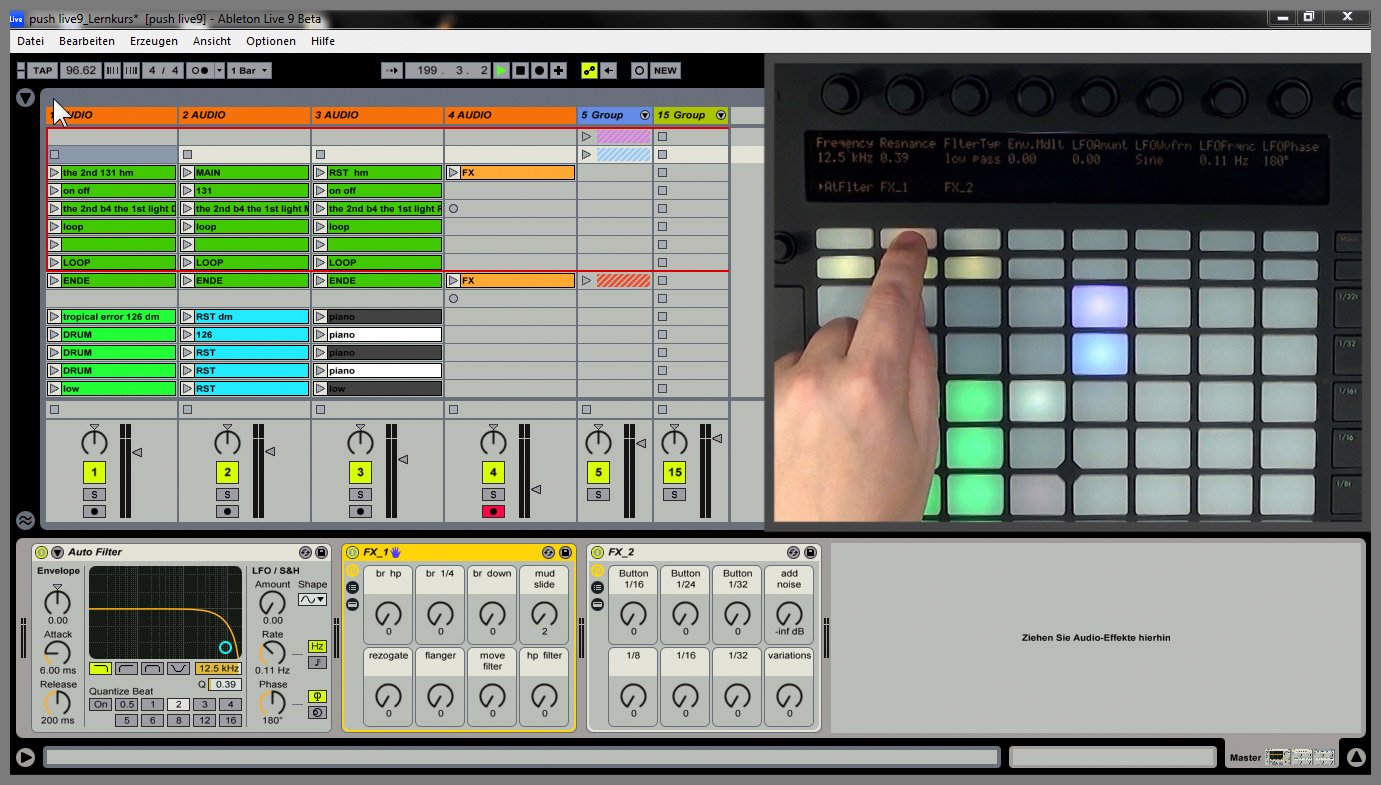Viewport: 1381px width, 785px height.
Task: Open the 1 Bar quantization dropdown
Action: [249, 70]
